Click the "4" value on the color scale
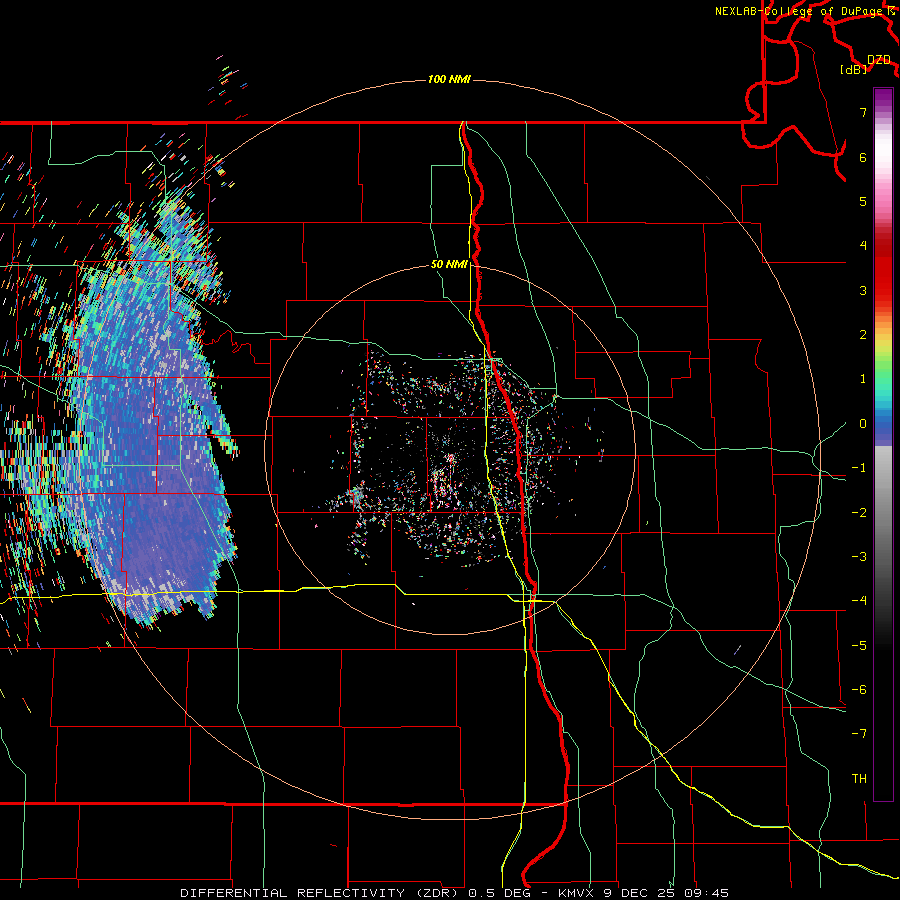The height and width of the screenshot is (900, 900). click(x=863, y=246)
